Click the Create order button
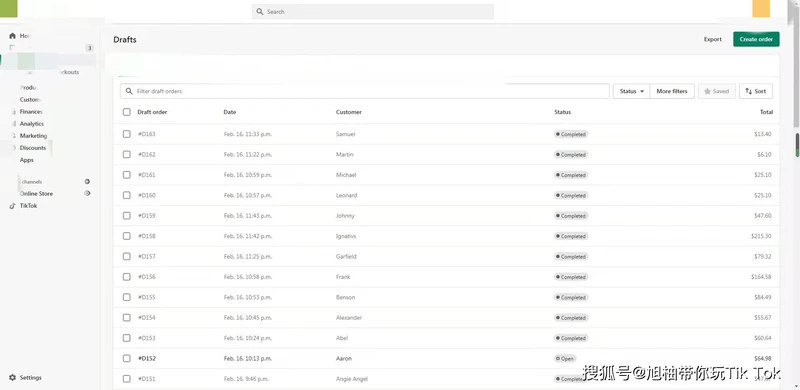The height and width of the screenshot is (390, 800). point(756,39)
